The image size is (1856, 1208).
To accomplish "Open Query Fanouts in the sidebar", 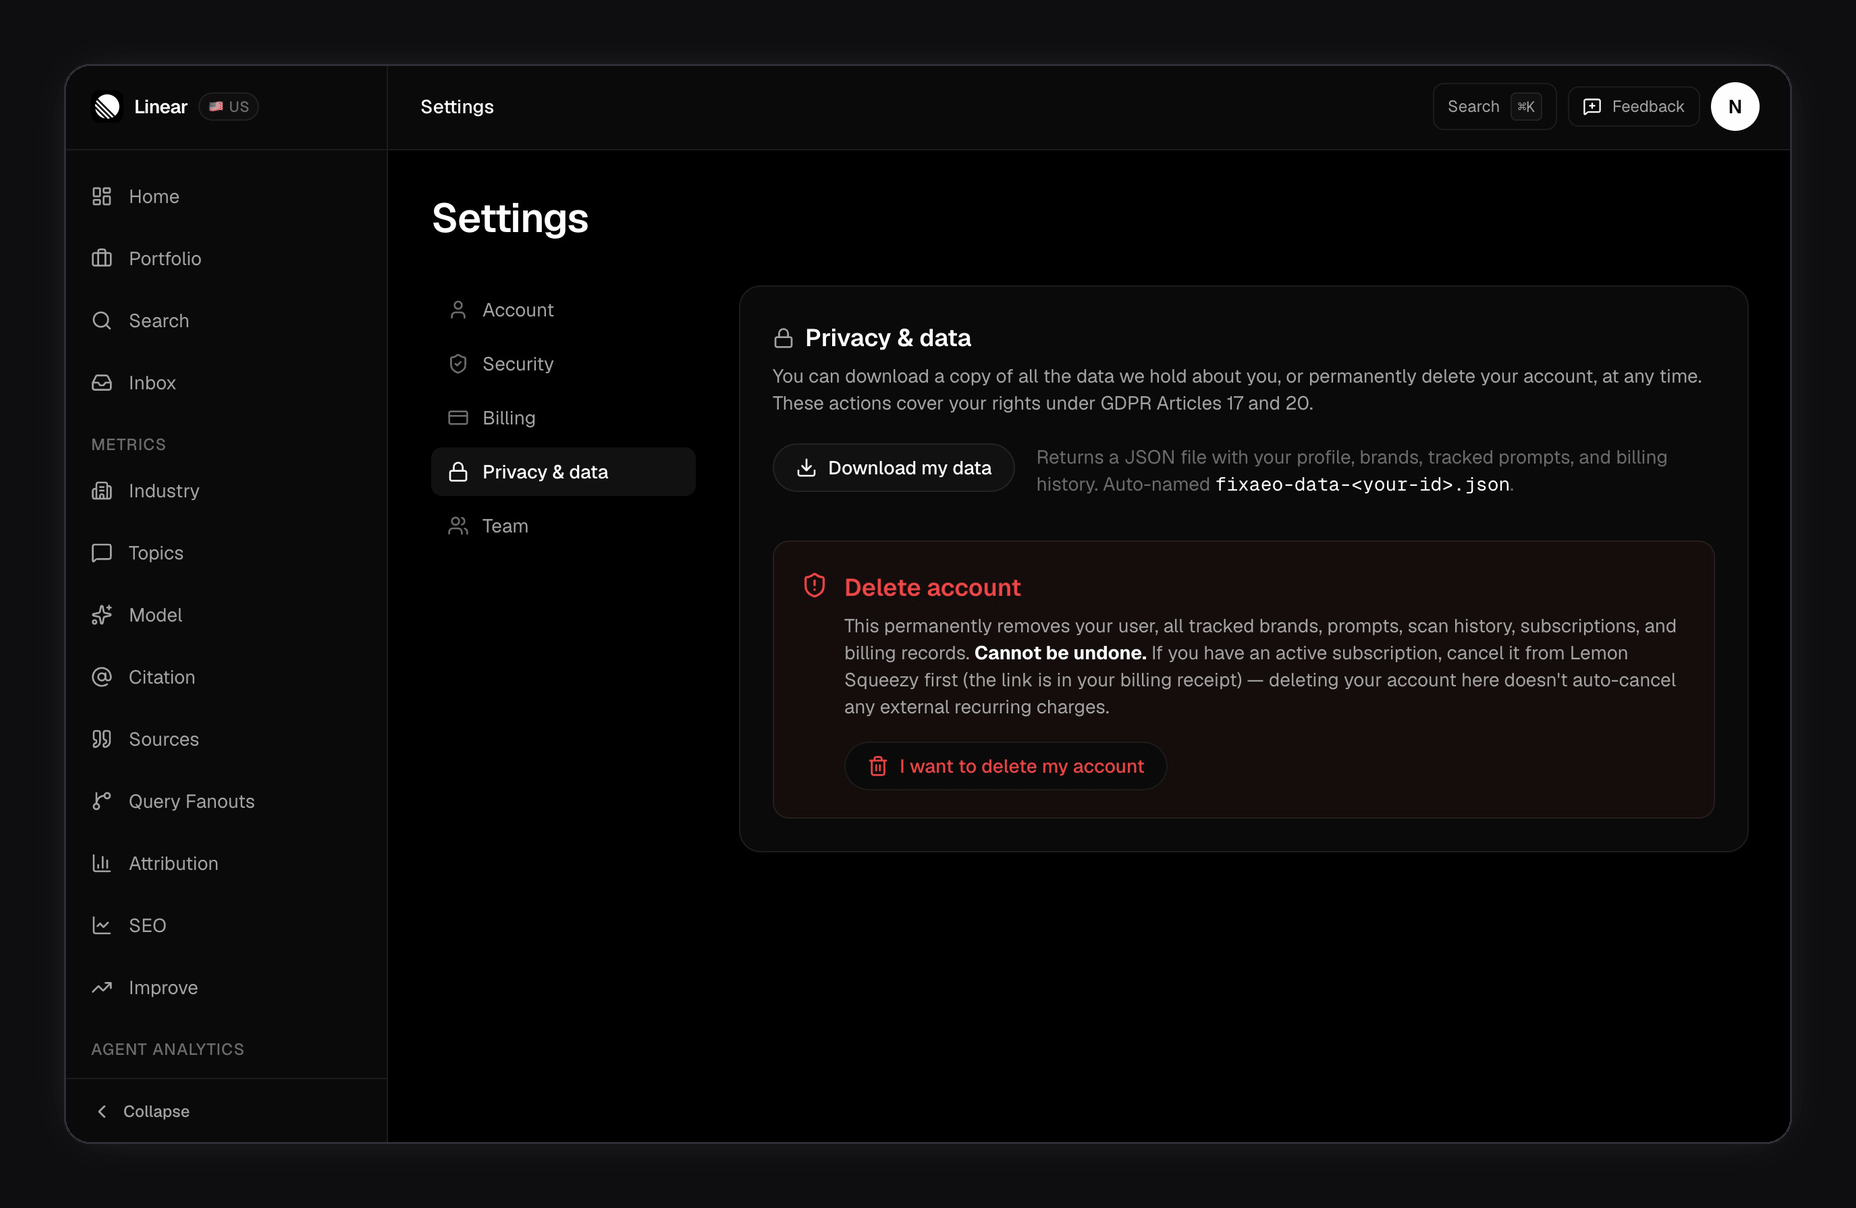I will coord(226,800).
